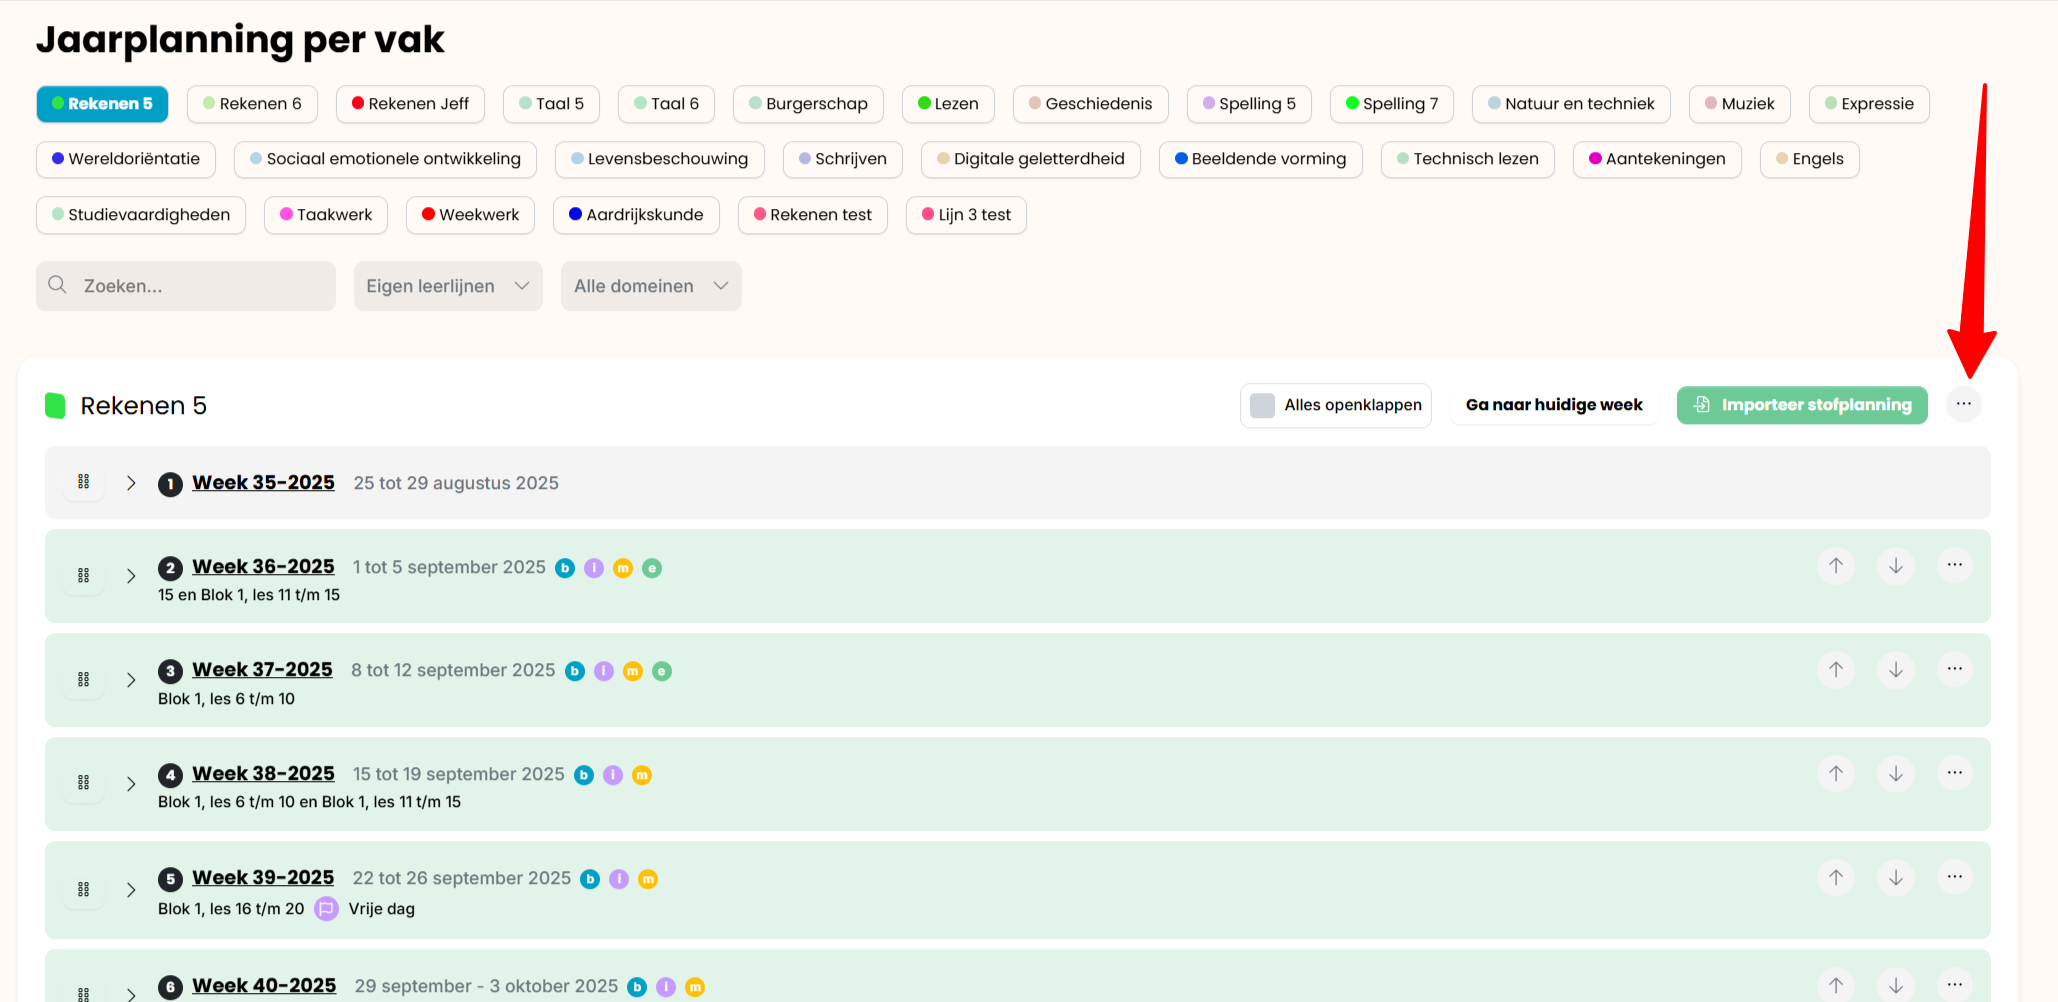Screen dimensions: 2058x1002
Task: Open more options for Week 39-2025
Action: (x=1955, y=878)
